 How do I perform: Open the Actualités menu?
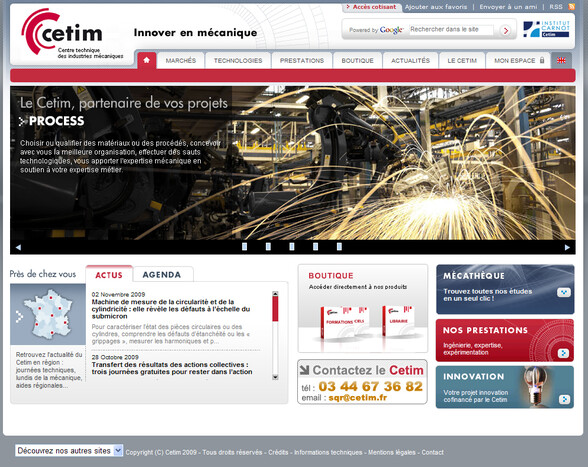click(410, 60)
